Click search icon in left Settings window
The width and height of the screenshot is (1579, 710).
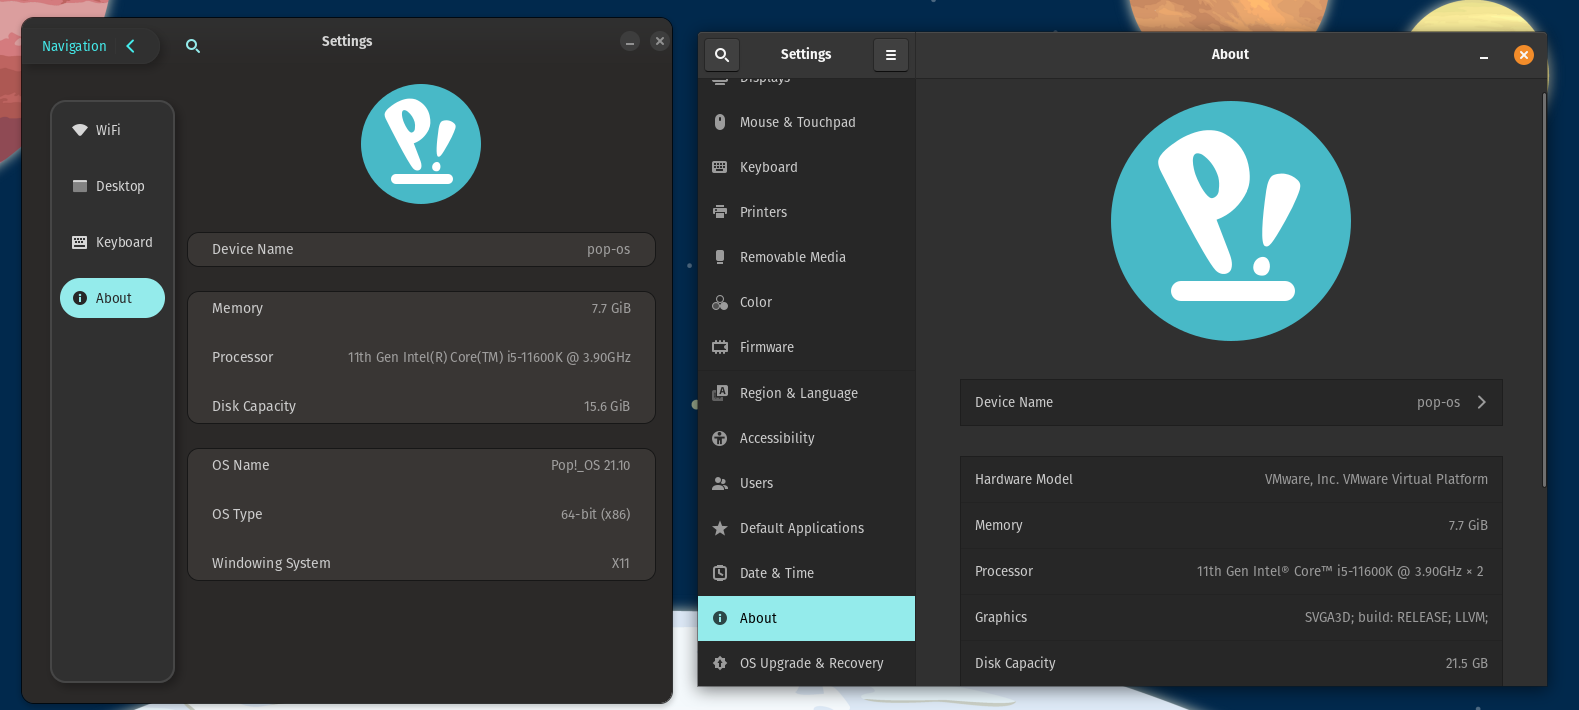[193, 46]
